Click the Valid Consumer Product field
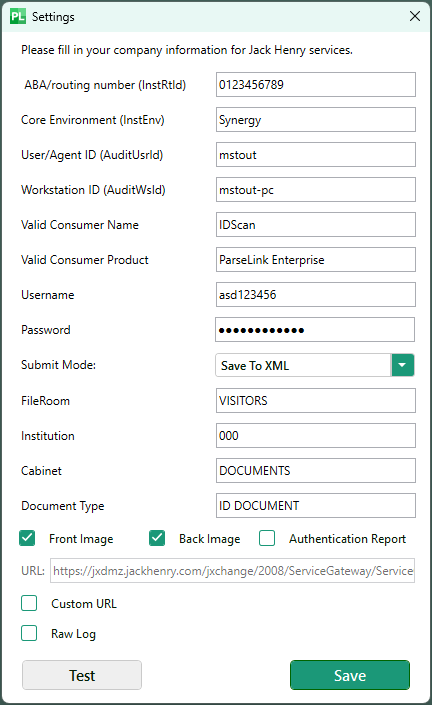Image resolution: width=432 pixels, height=705 pixels. (x=316, y=259)
